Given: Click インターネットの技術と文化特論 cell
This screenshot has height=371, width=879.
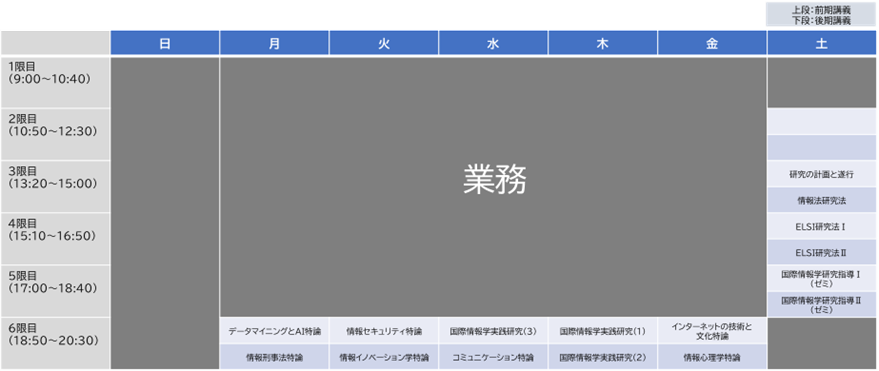Looking at the screenshot, I should point(712,331).
